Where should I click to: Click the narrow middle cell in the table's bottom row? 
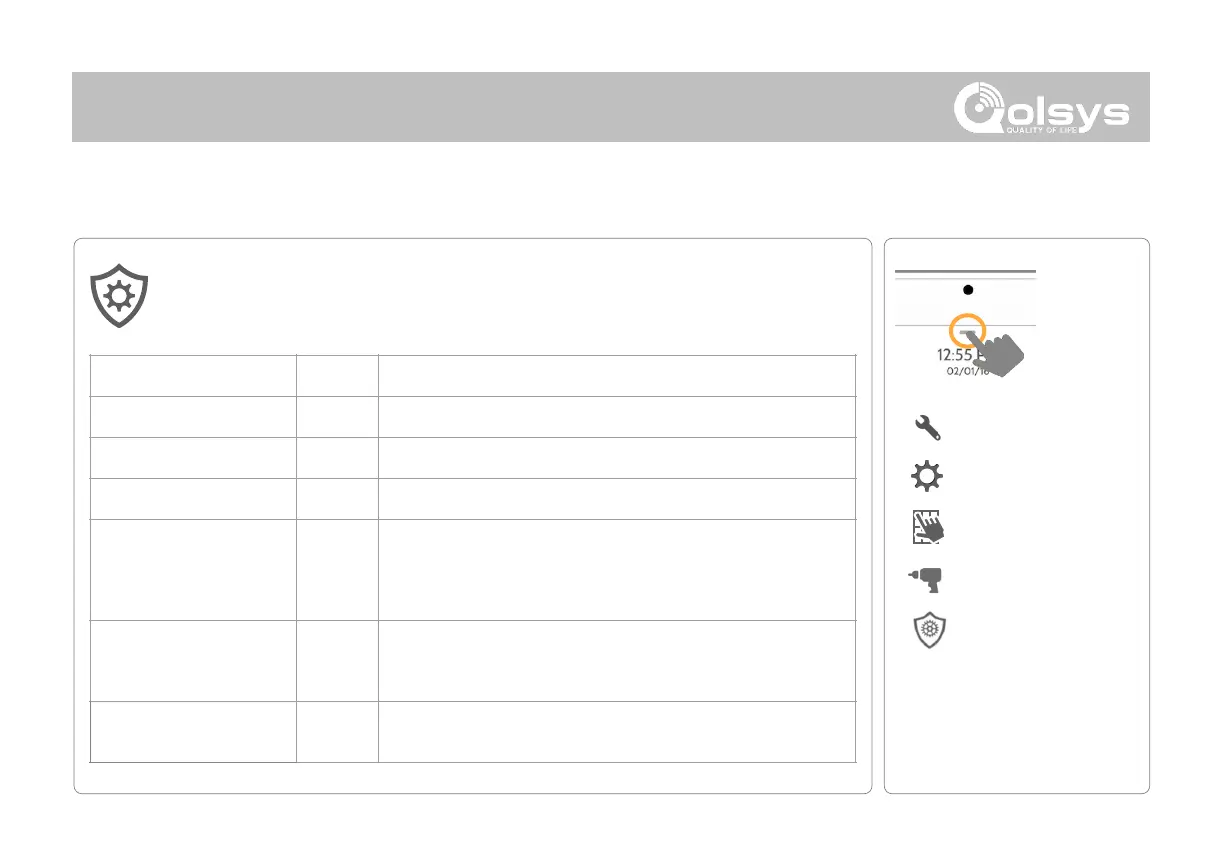click(337, 732)
